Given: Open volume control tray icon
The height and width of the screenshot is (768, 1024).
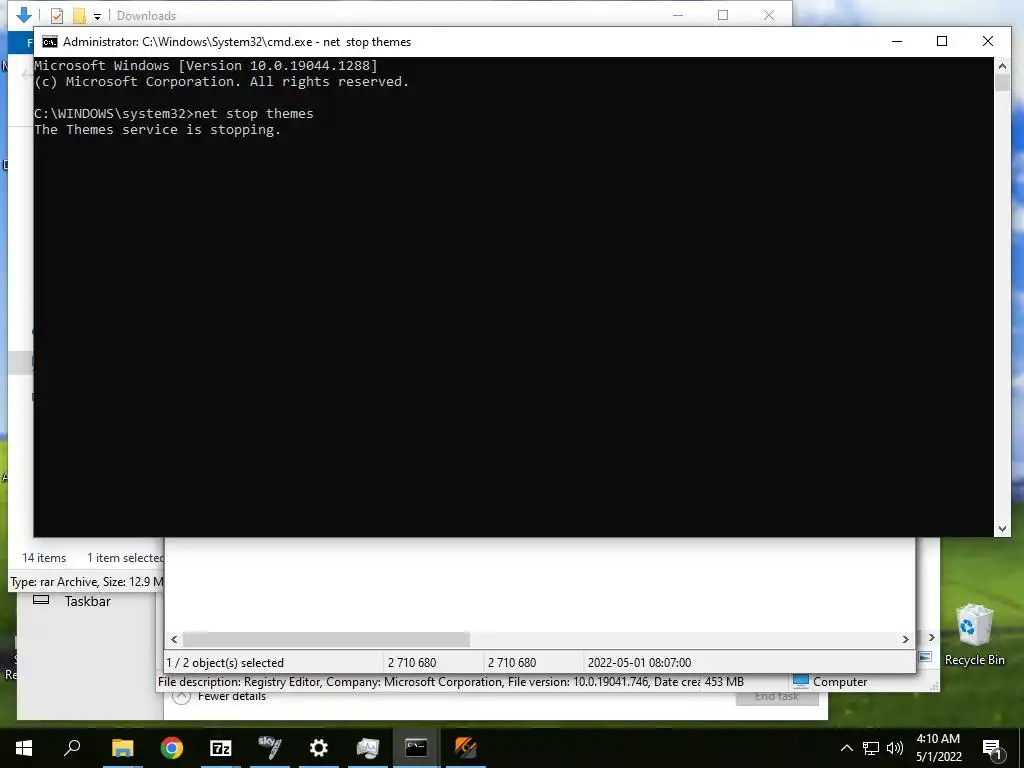Looking at the screenshot, I should (x=895, y=748).
